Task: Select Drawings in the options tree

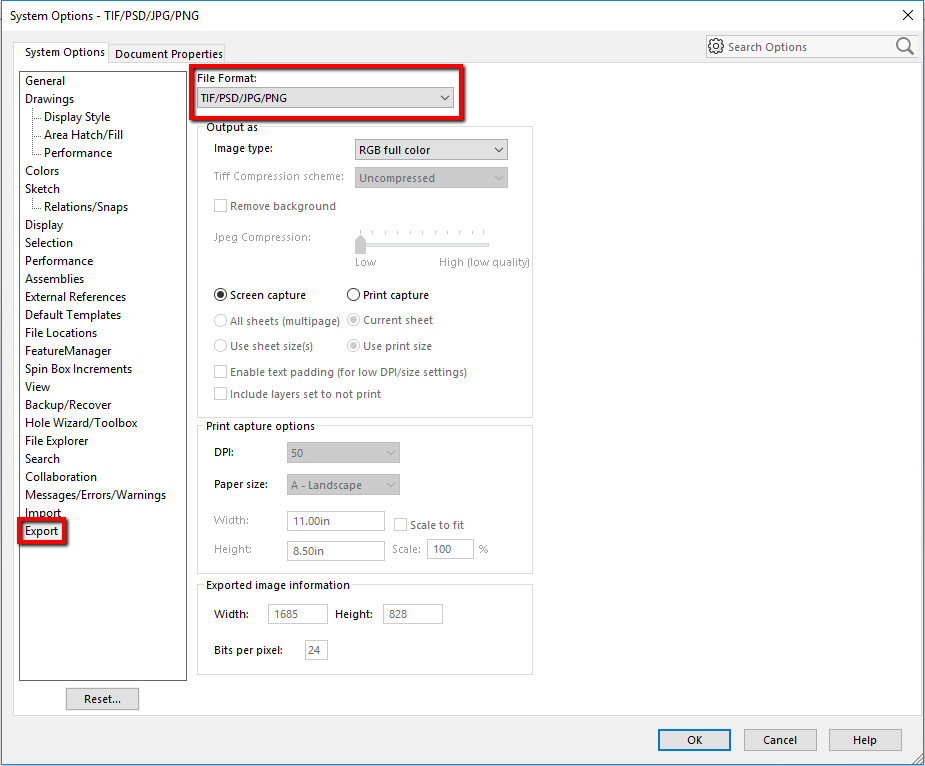Action: point(50,99)
